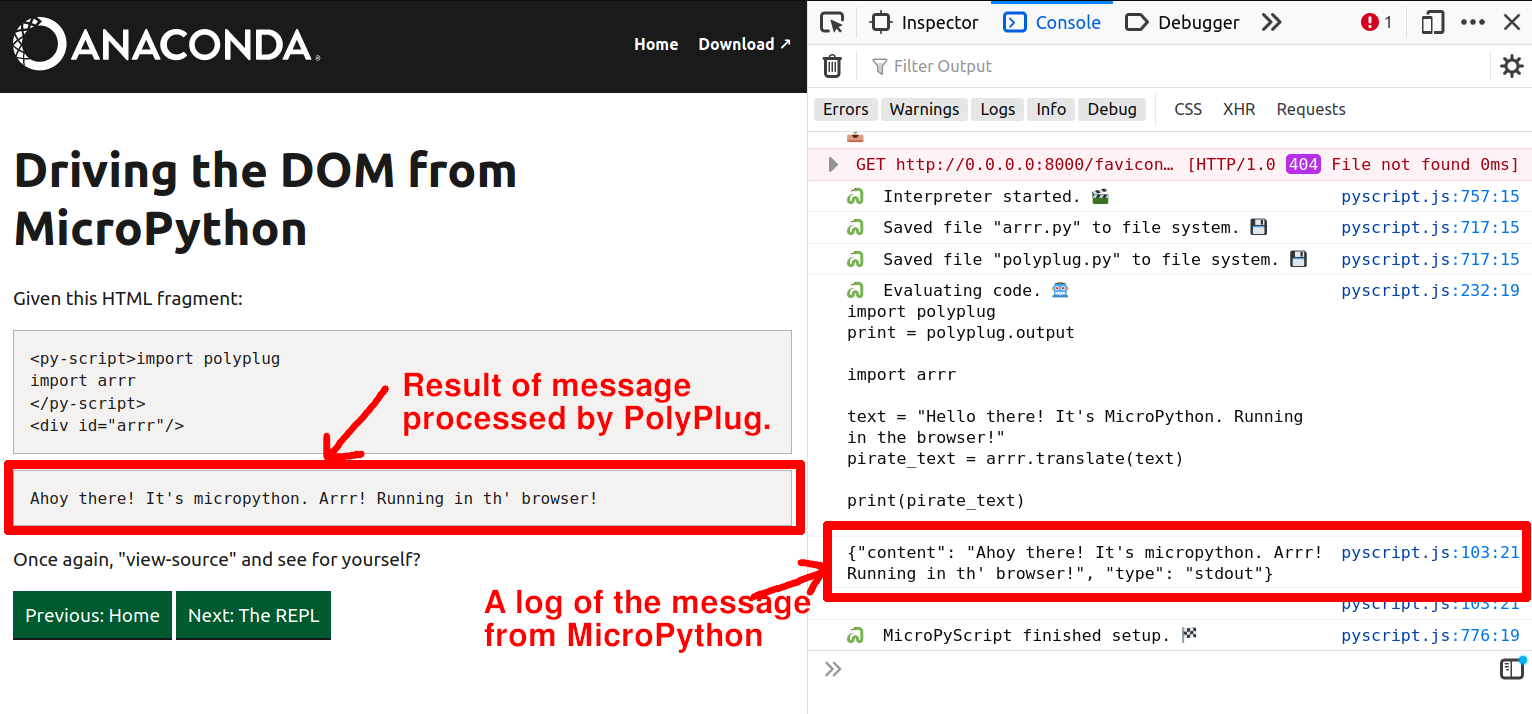Open the DevTools three-dot options menu

pos(1473,22)
